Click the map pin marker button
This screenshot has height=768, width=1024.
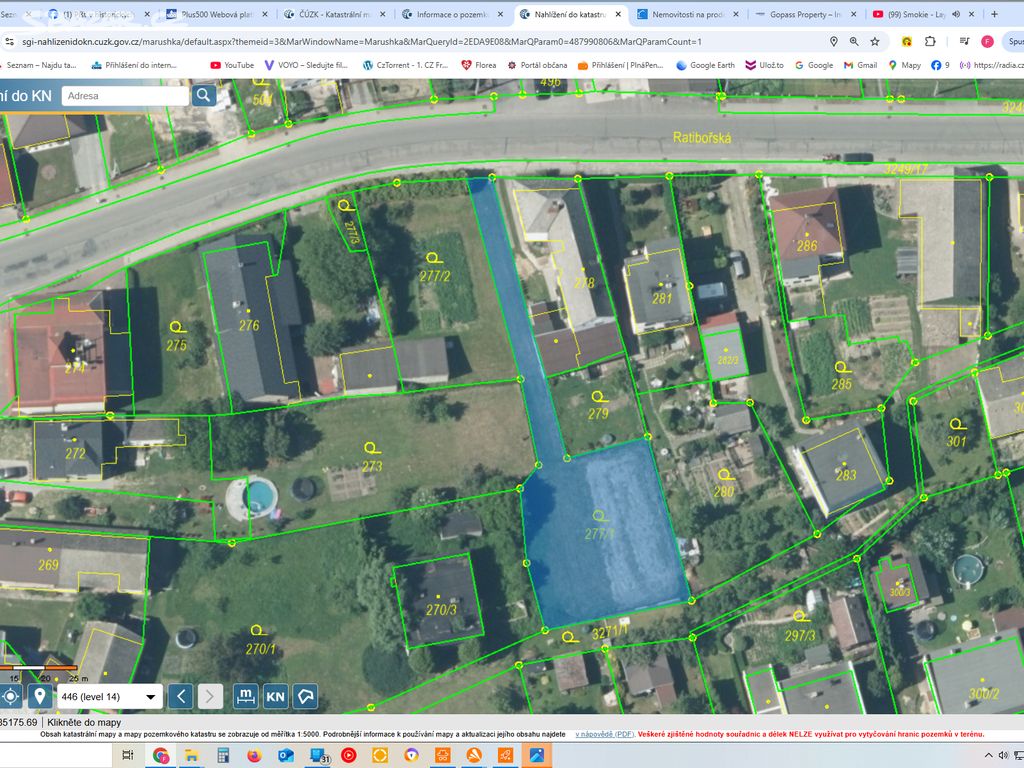click(x=39, y=697)
